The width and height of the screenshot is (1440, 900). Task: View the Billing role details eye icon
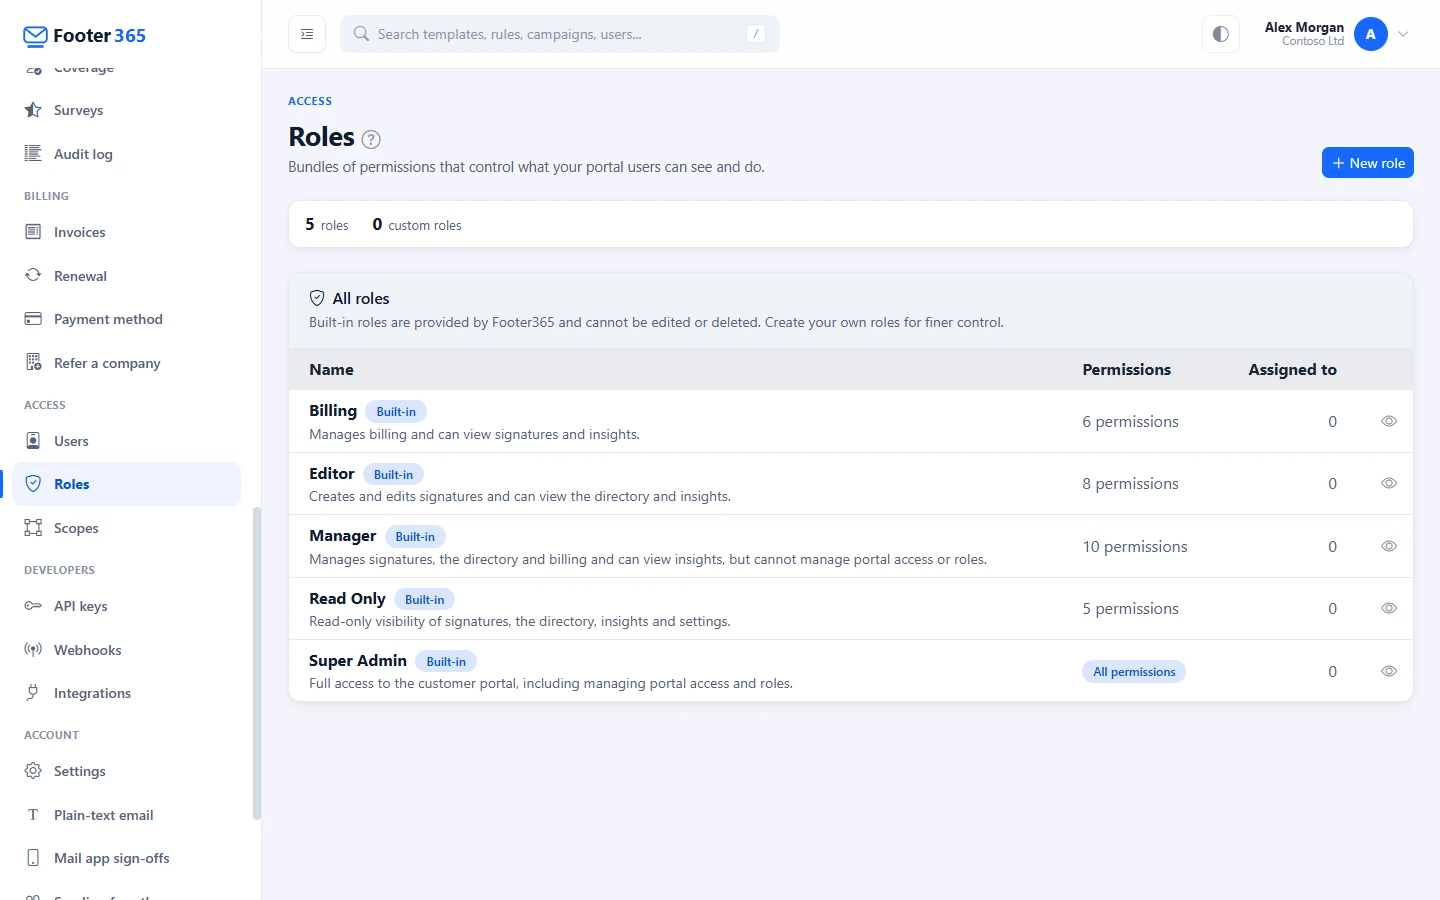click(1389, 421)
